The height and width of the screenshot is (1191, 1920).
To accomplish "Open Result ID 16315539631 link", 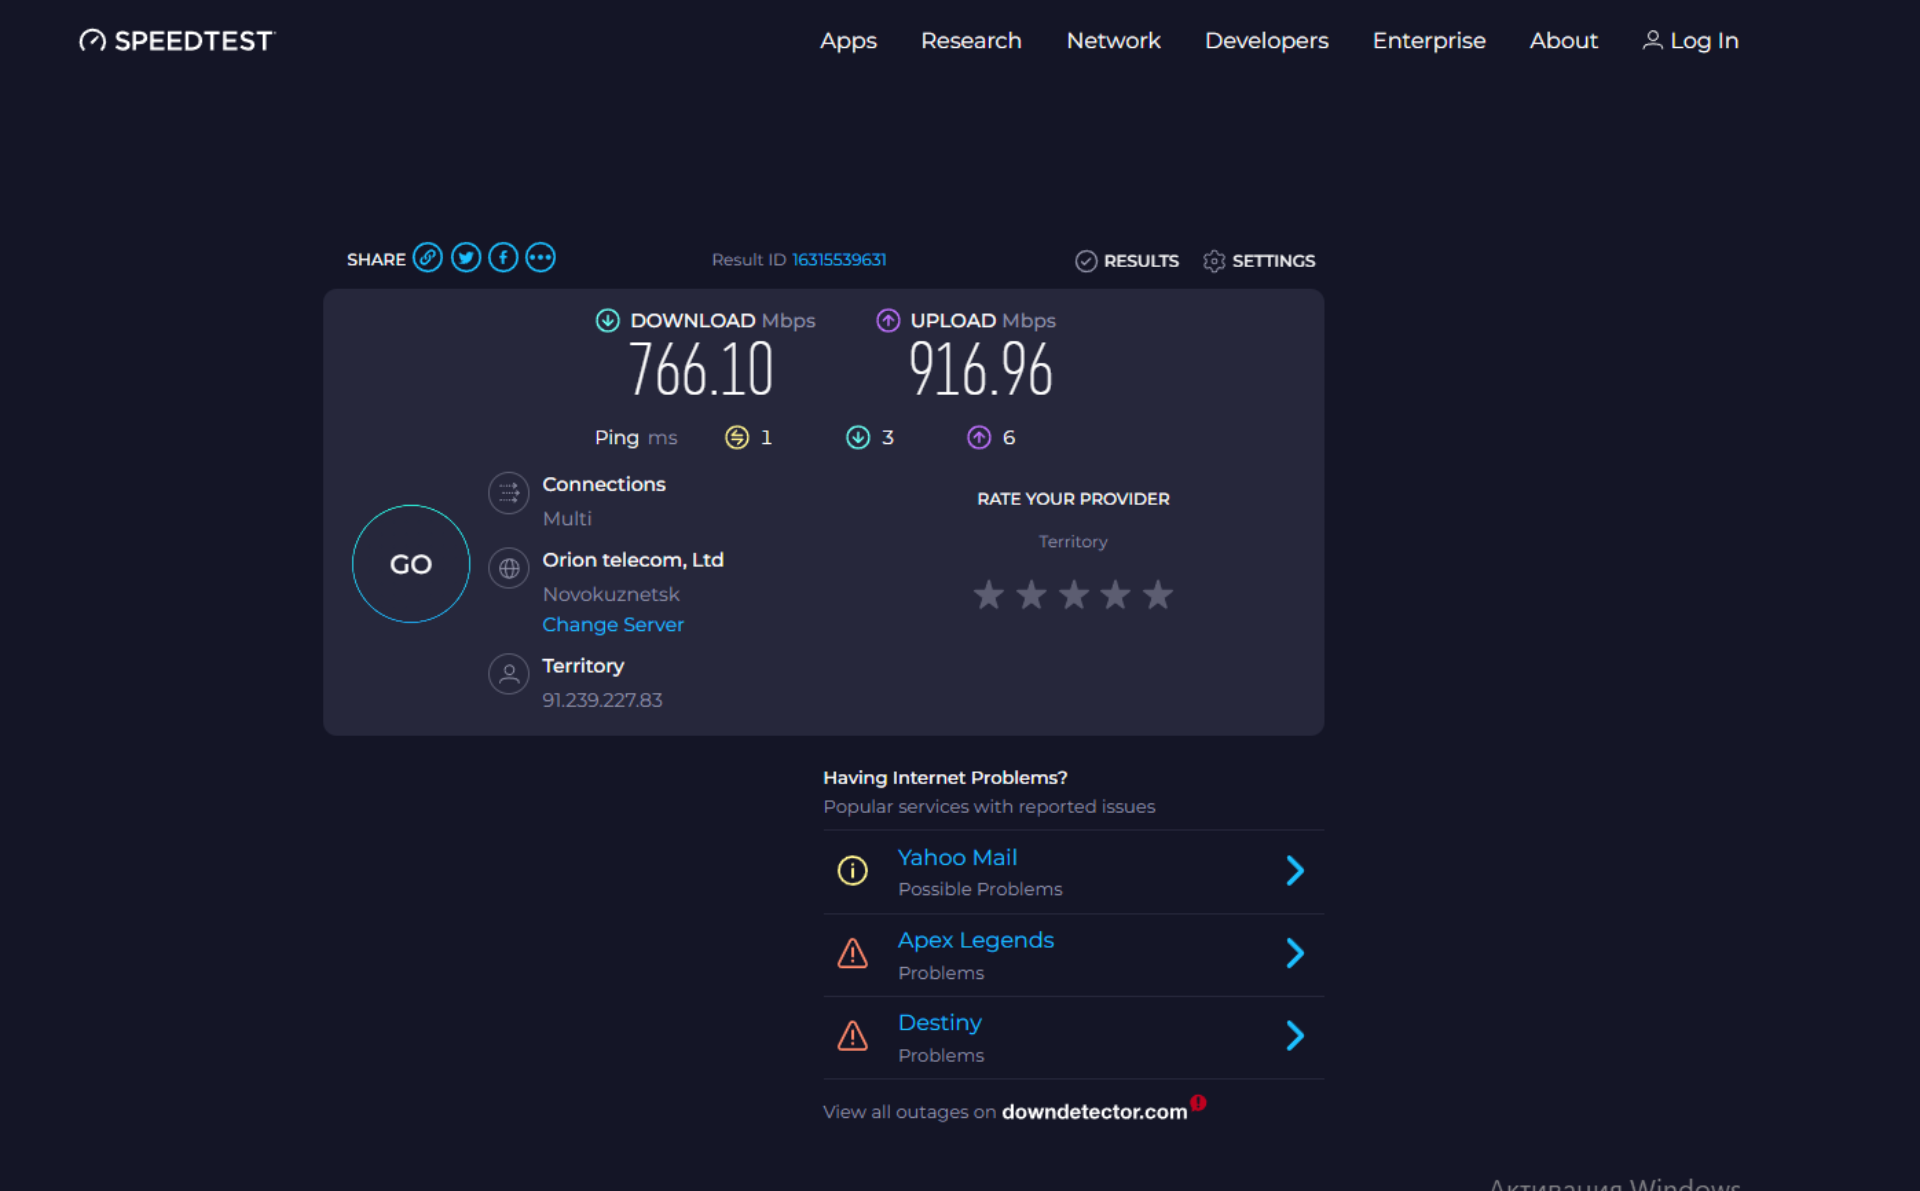I will (x=839, y=260).
